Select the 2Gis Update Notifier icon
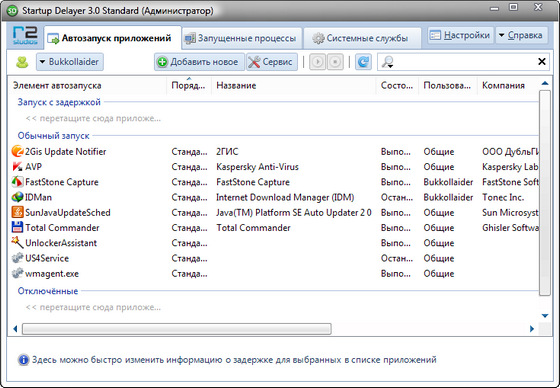Image resolution: width=560 pixels, height=388 pixels. pyautogui.click(x=17, y=151)
